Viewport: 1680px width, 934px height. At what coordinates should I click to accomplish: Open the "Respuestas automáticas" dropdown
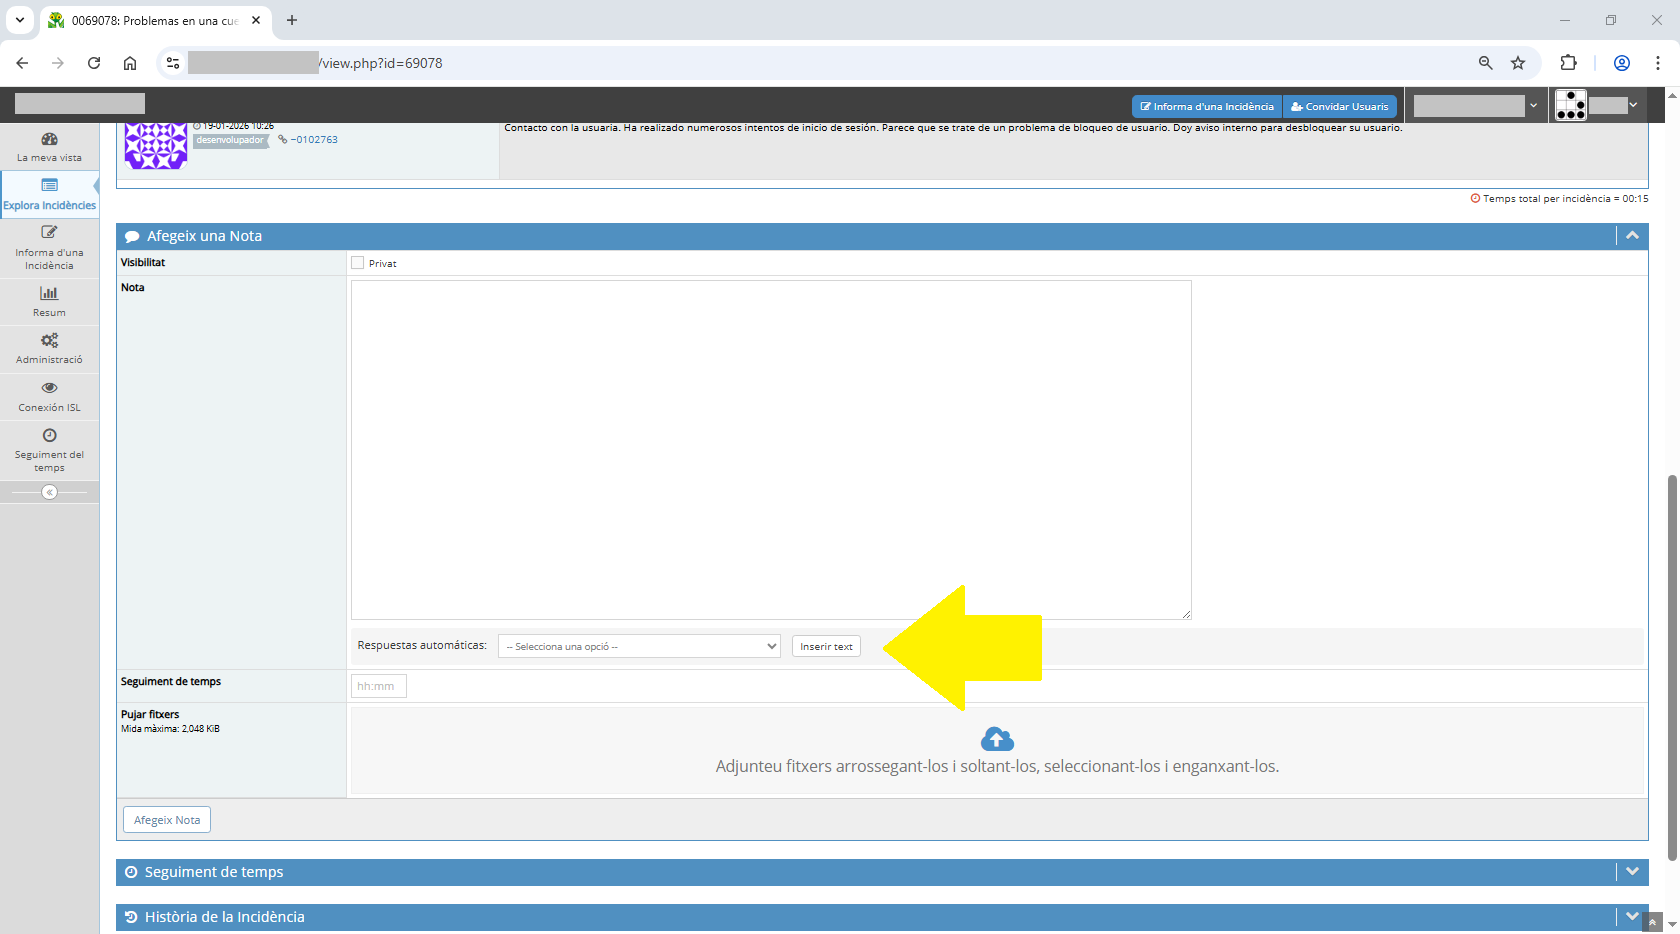pos(639,645)
